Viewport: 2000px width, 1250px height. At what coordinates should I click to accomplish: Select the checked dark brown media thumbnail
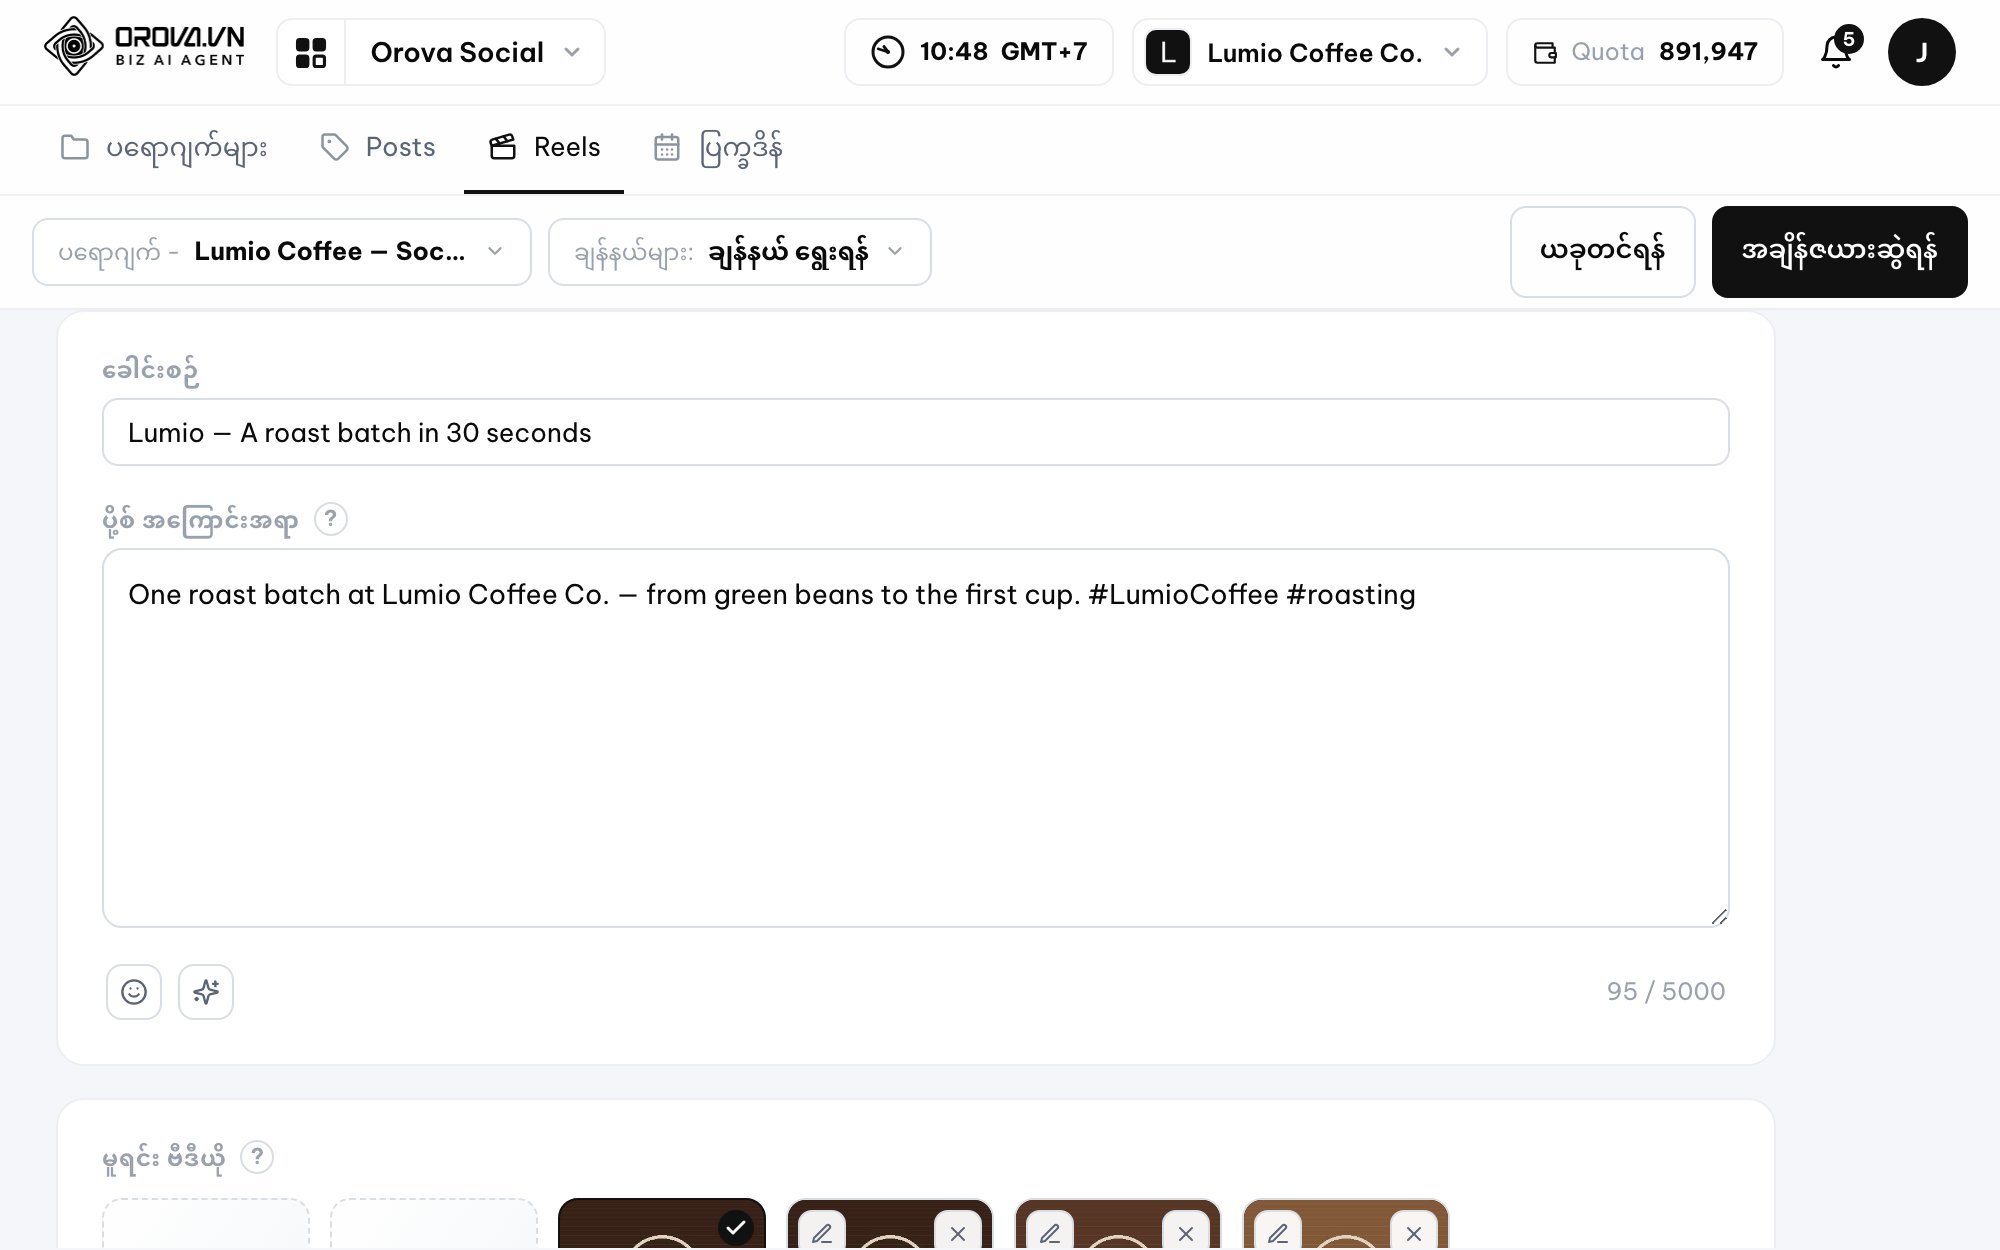662,1224
